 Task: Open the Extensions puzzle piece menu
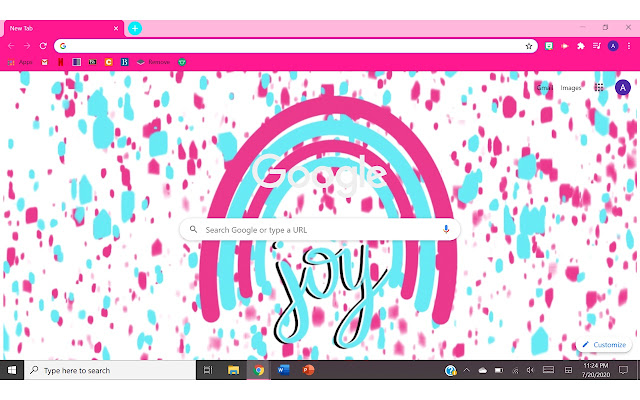pyautogui.click(x=581, y=46)
